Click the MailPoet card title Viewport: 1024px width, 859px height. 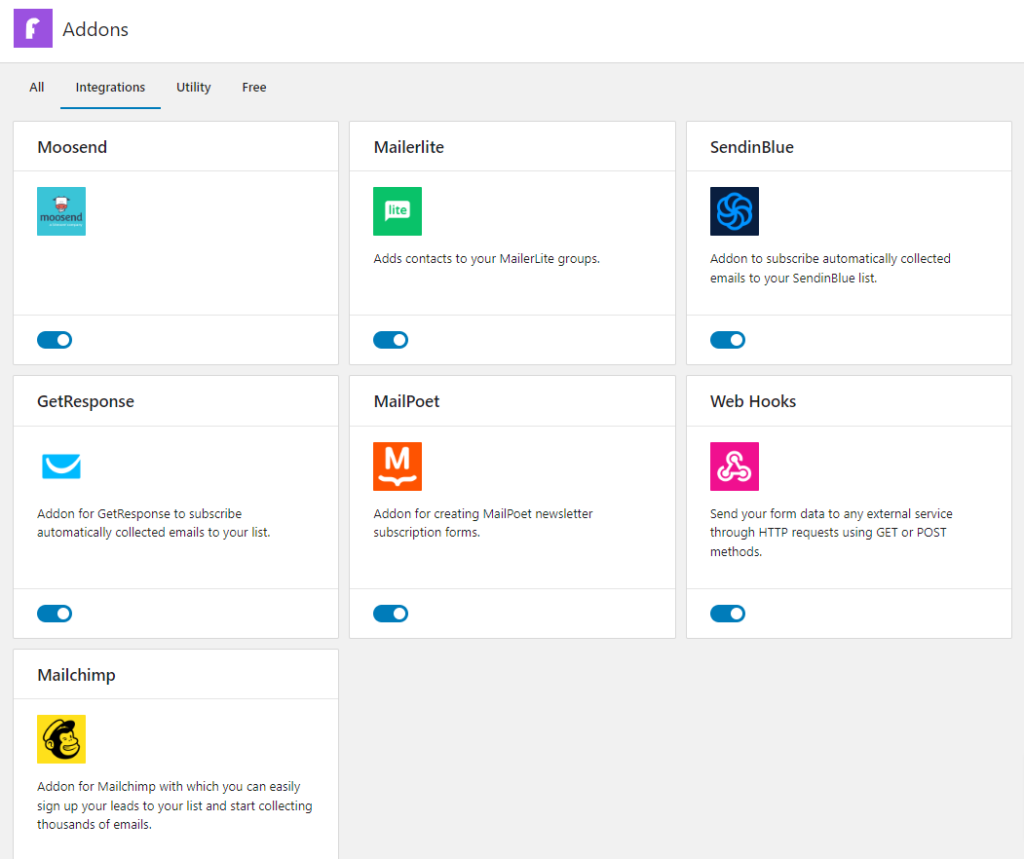[406, 401]
